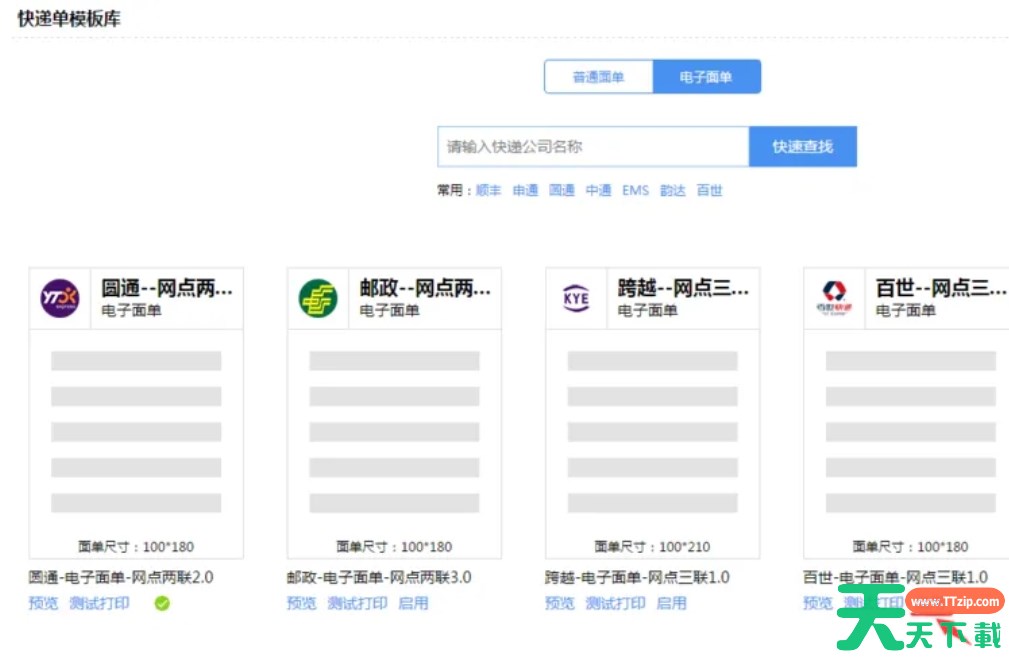The width and height of the screenshot is (1009, 657).
Task: Select the EMS quick filter link
Action: tap(635, 190)
